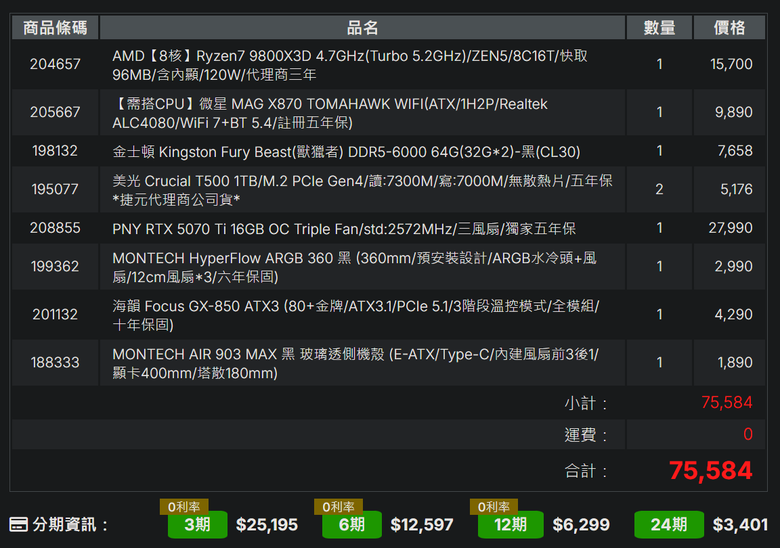This screenshot has height=548, width=780.
Task: Click the 0利率 badge above 3期
Action: coord(184,507)
